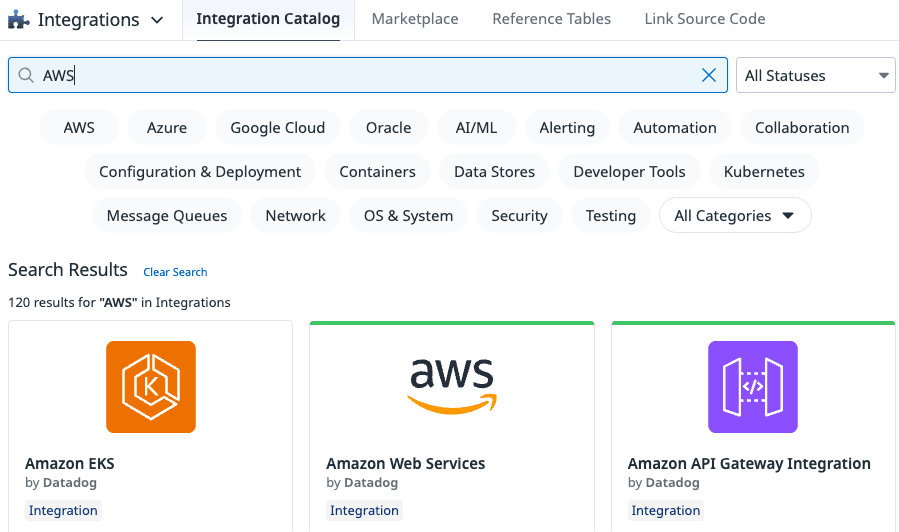
Task: Open the Reference Tables tab
Action: click(x=551, y=19)
